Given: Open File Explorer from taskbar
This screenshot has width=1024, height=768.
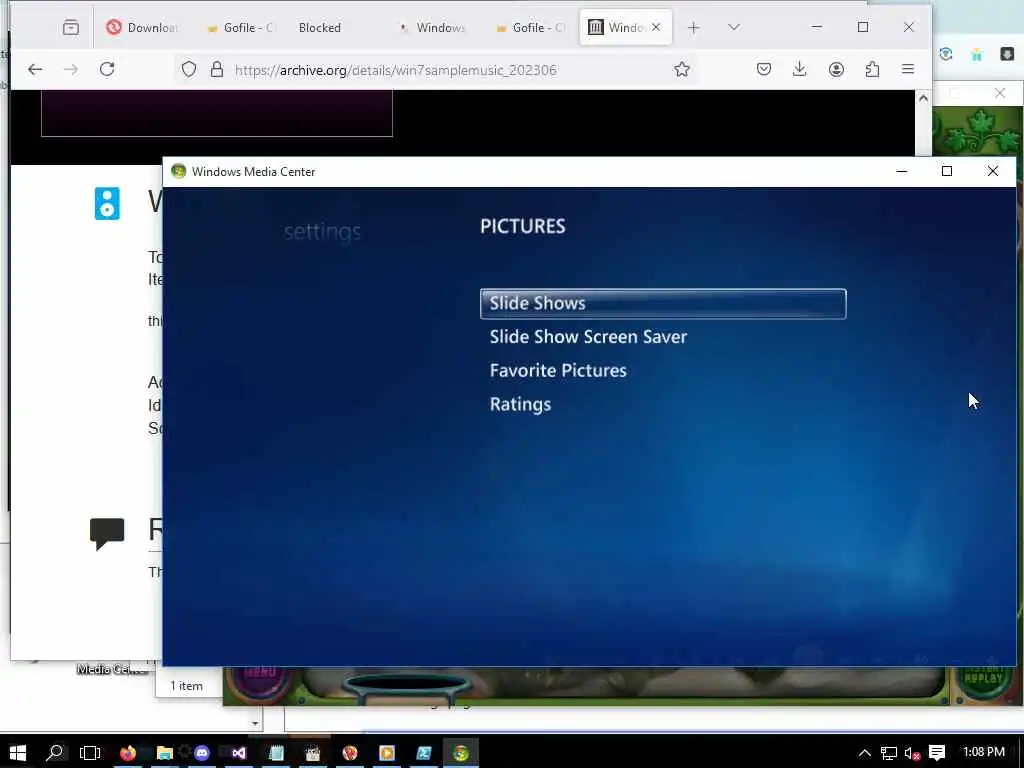Looking at the screenshot, I should pos(165,752).
